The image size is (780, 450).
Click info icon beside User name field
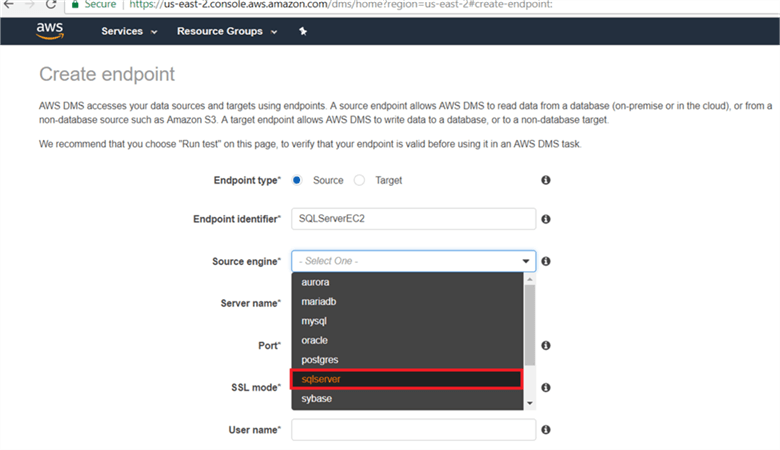click(x=546, y=430)
